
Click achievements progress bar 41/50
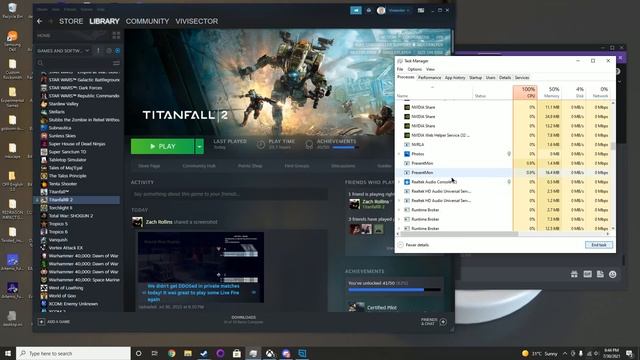point(394,290)
